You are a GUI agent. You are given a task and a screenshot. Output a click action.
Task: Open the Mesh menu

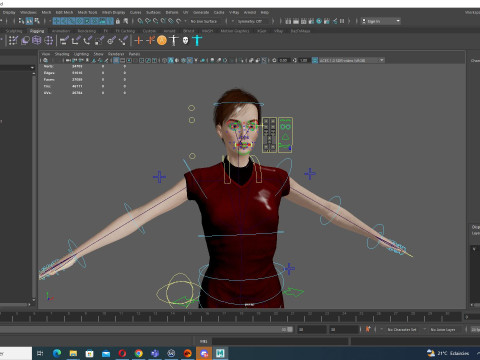(46, 12)
